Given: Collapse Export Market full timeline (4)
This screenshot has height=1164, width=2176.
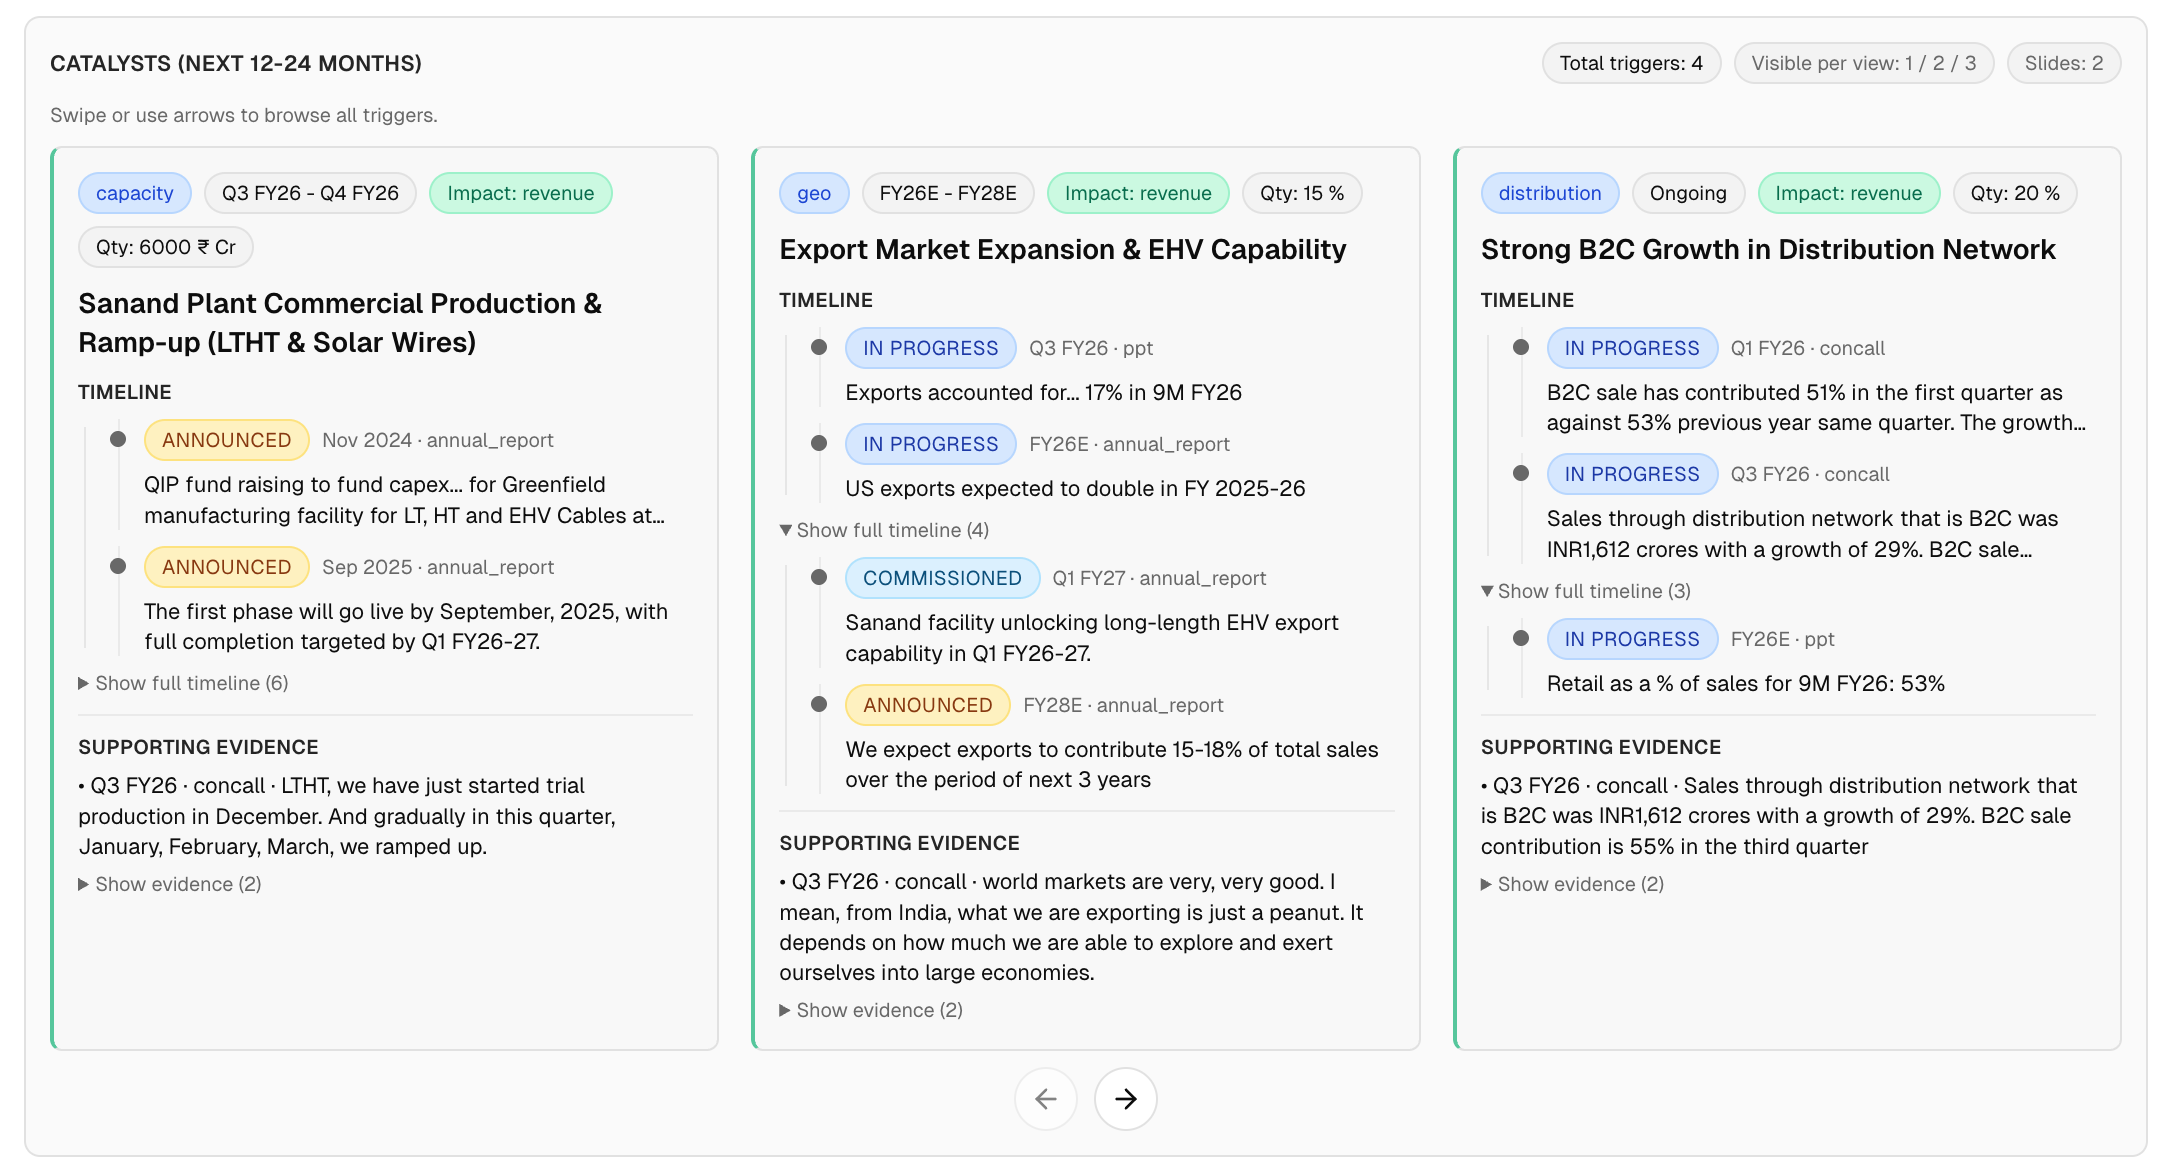Looking at the screenshot, I should (x=884, y=530).
